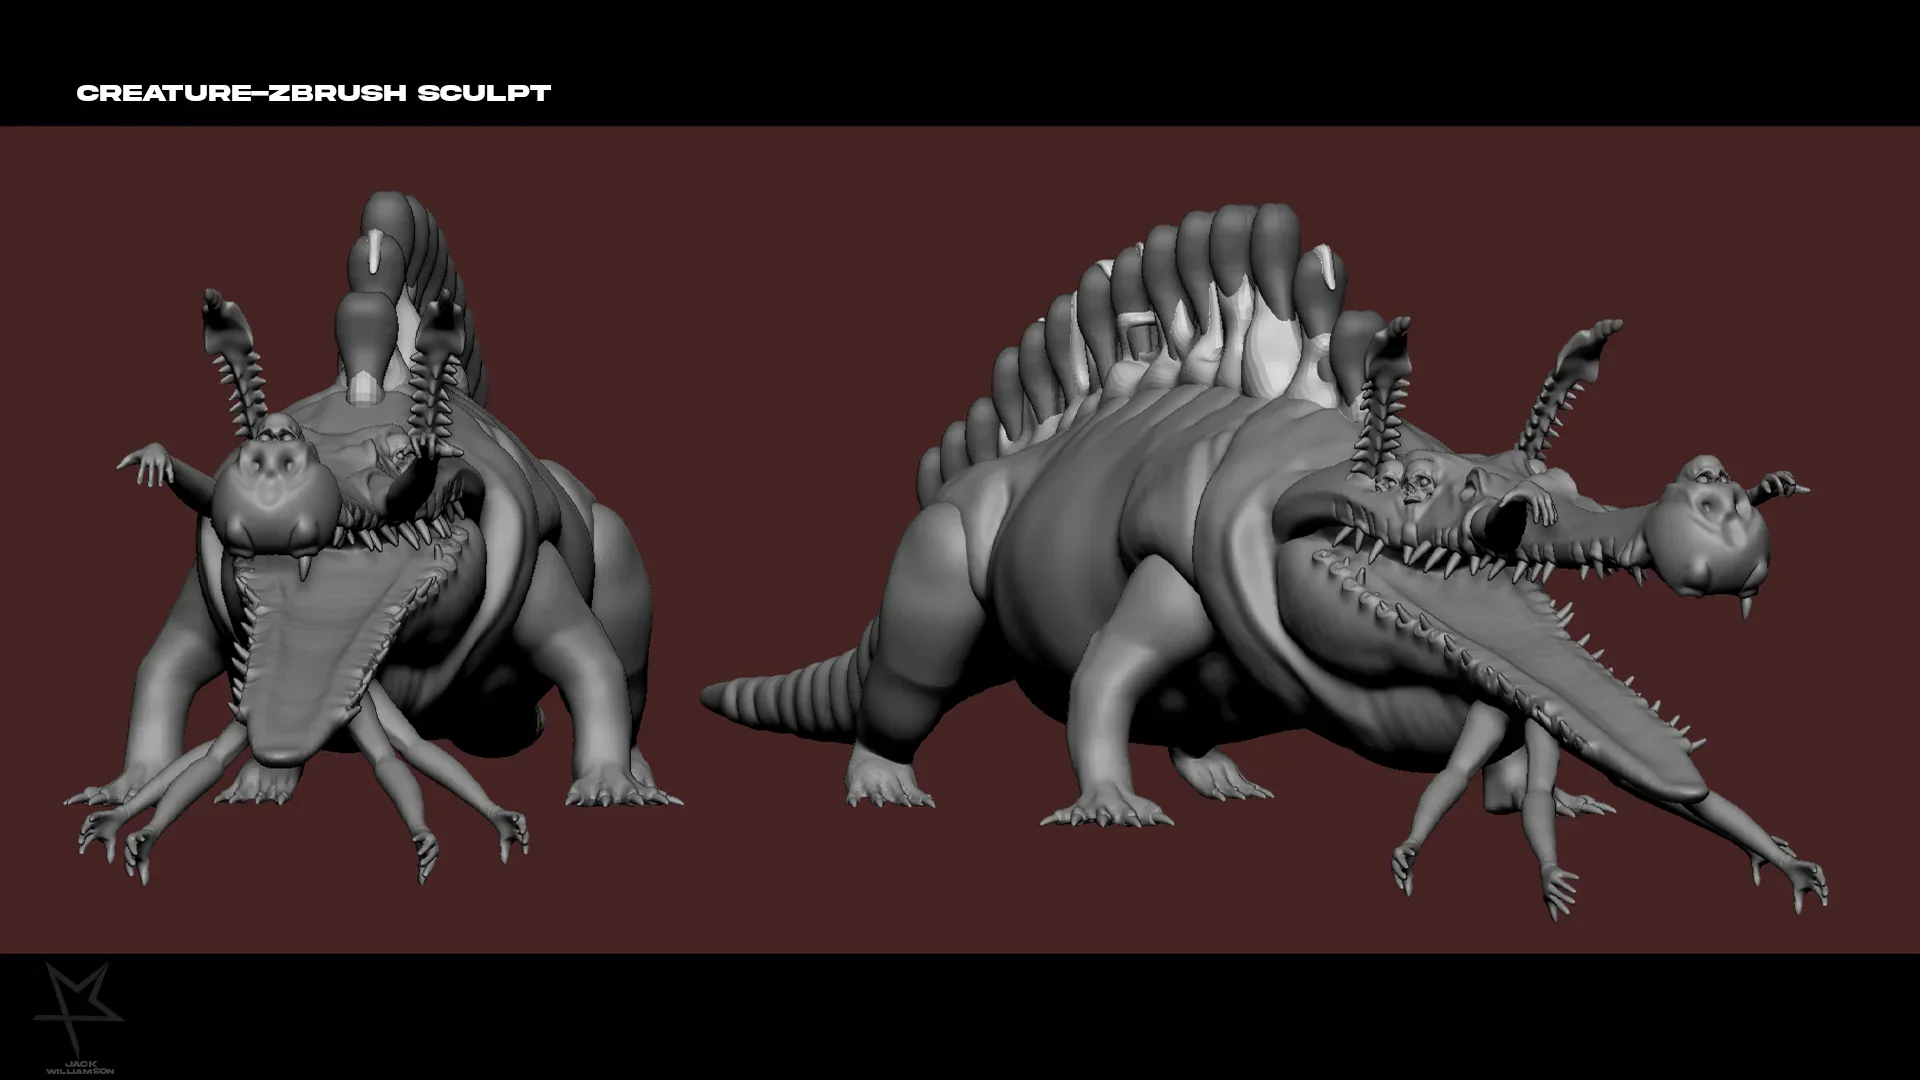Click the rear foot of the side-view creature
The height and width of the screenshot is (1080, 1920).
885,785
